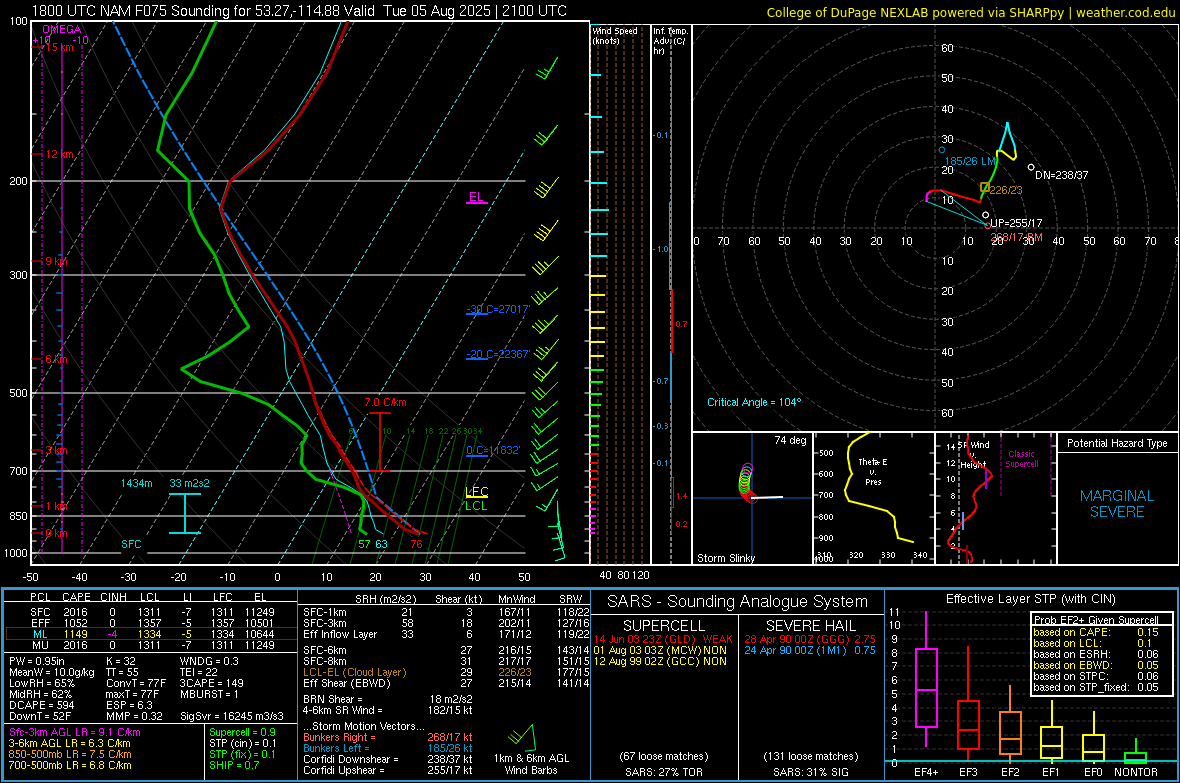
Task: Click the red '7.0 C/km' lapse rate label
Action: coord(385,403)
